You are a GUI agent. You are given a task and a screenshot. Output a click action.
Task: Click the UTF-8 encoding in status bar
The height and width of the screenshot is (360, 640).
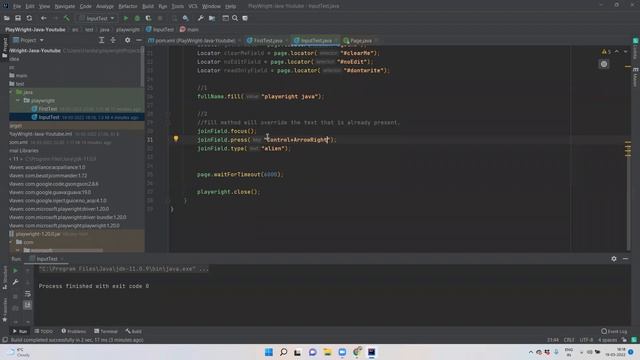(x=586, y=340)
